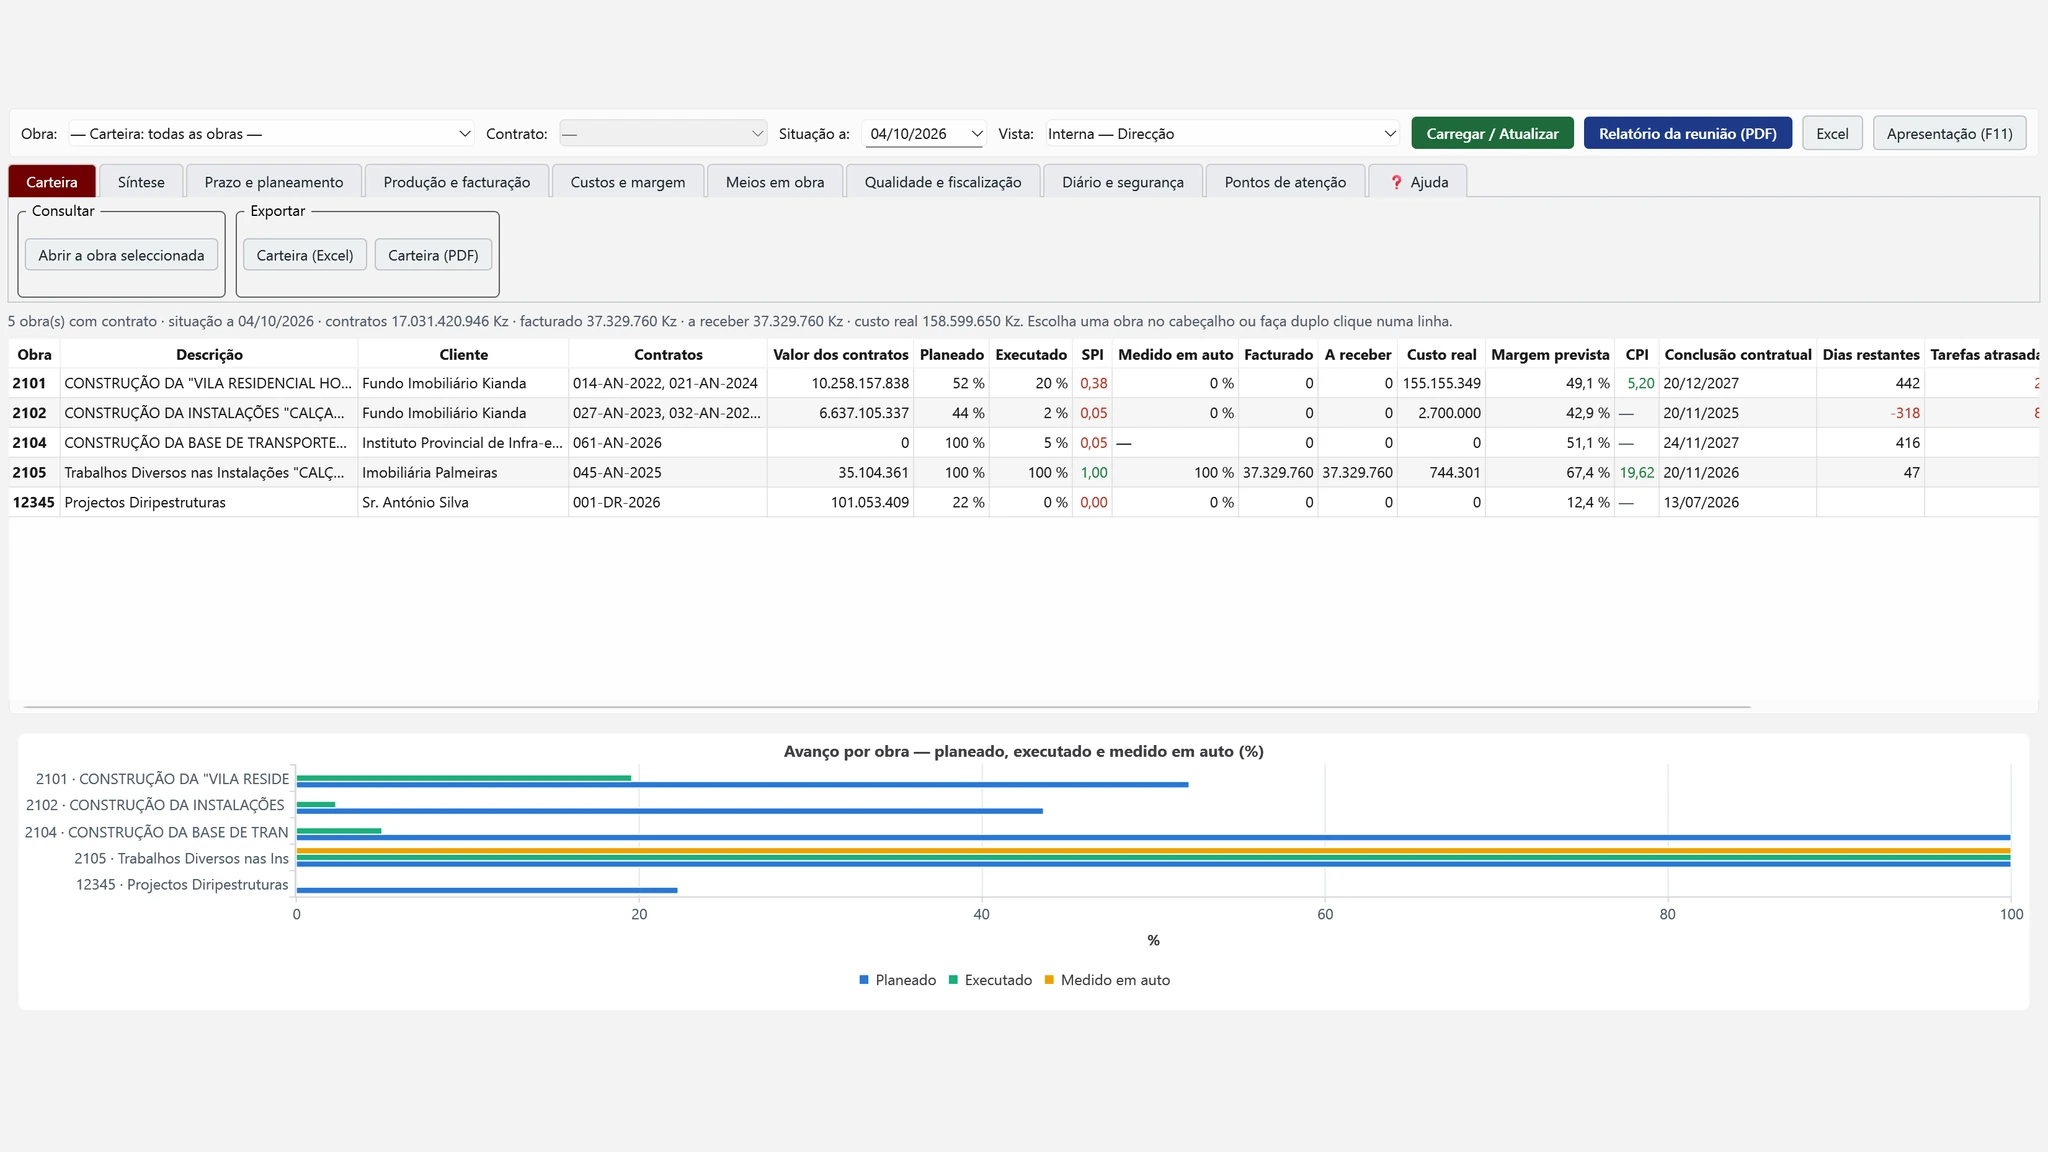Switch to Qualidade e fiscalização tab

[943, 182]
